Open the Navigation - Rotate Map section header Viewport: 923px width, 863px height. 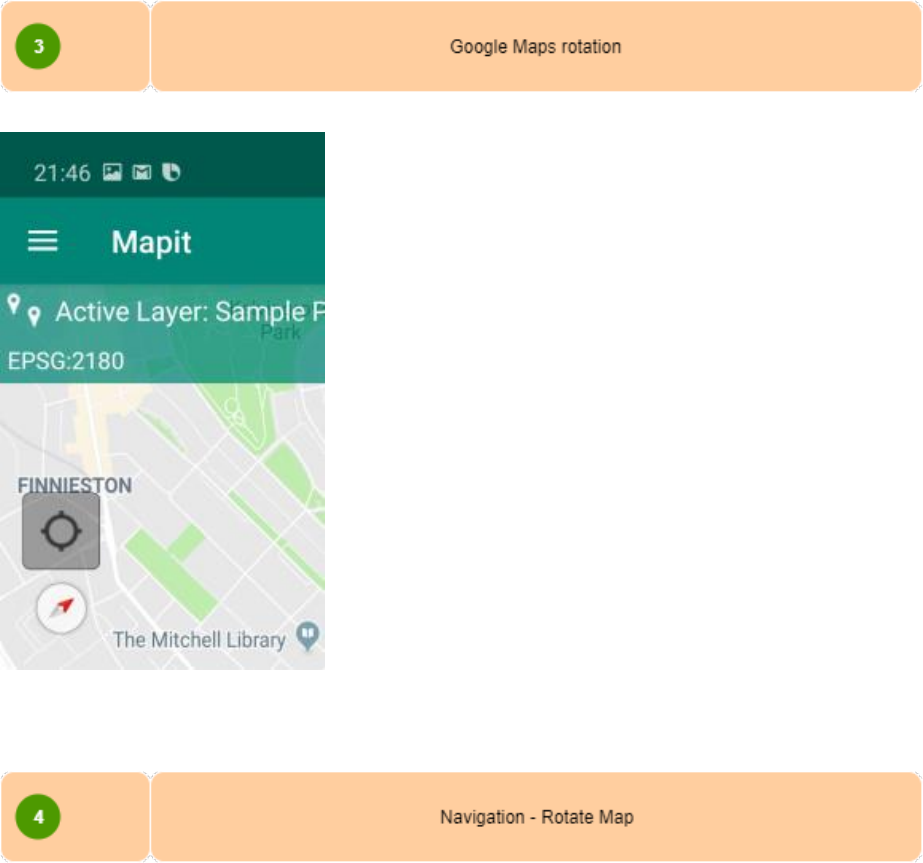[x=536, y=817]
